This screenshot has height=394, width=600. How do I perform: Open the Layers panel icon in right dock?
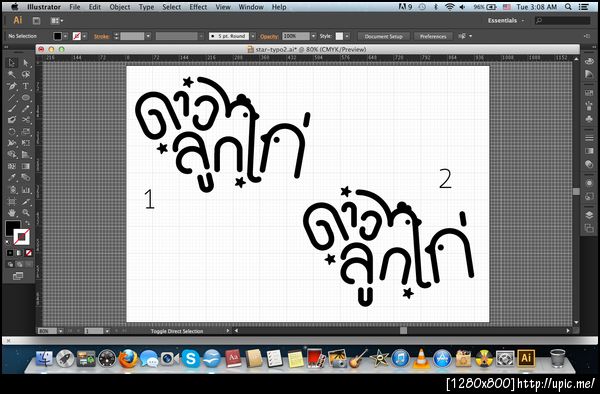(x=589, y=215)
